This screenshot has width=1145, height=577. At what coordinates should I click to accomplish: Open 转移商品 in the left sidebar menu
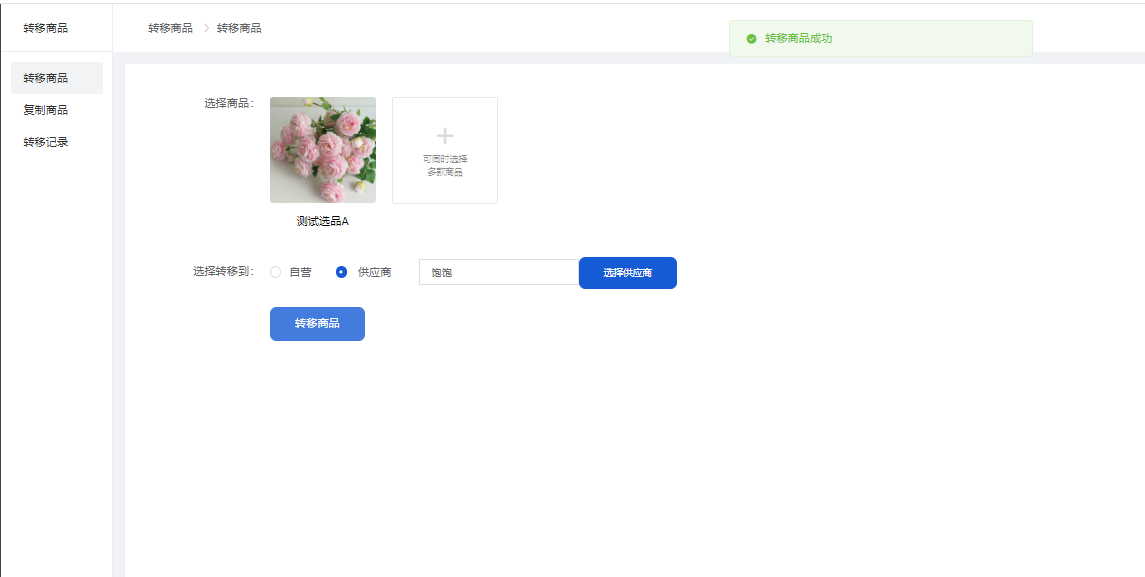click(46, 78)
